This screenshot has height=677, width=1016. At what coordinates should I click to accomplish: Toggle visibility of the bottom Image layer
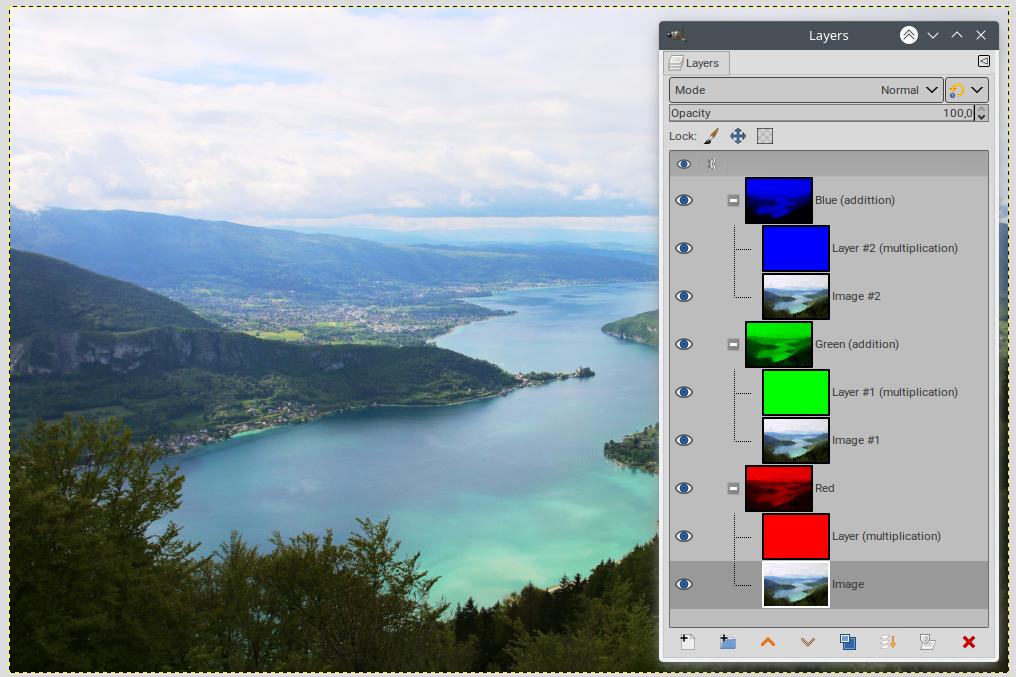pyautogui.click(x=684, y=584)
